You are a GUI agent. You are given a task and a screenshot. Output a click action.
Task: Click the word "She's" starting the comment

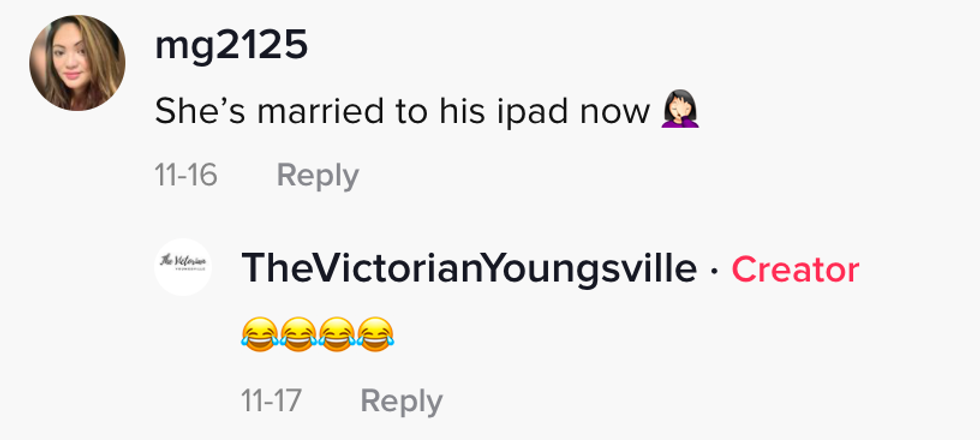click(x=202, y=111)
